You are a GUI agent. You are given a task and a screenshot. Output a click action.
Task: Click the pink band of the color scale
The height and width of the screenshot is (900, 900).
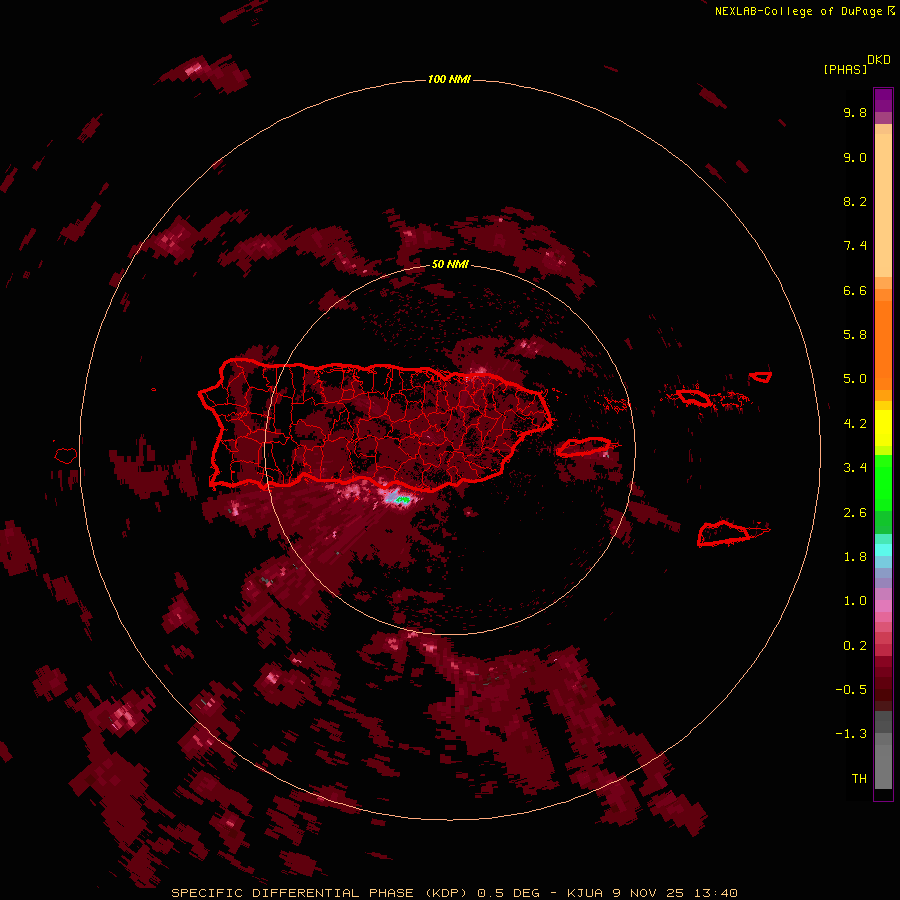(x=883, y=606)
